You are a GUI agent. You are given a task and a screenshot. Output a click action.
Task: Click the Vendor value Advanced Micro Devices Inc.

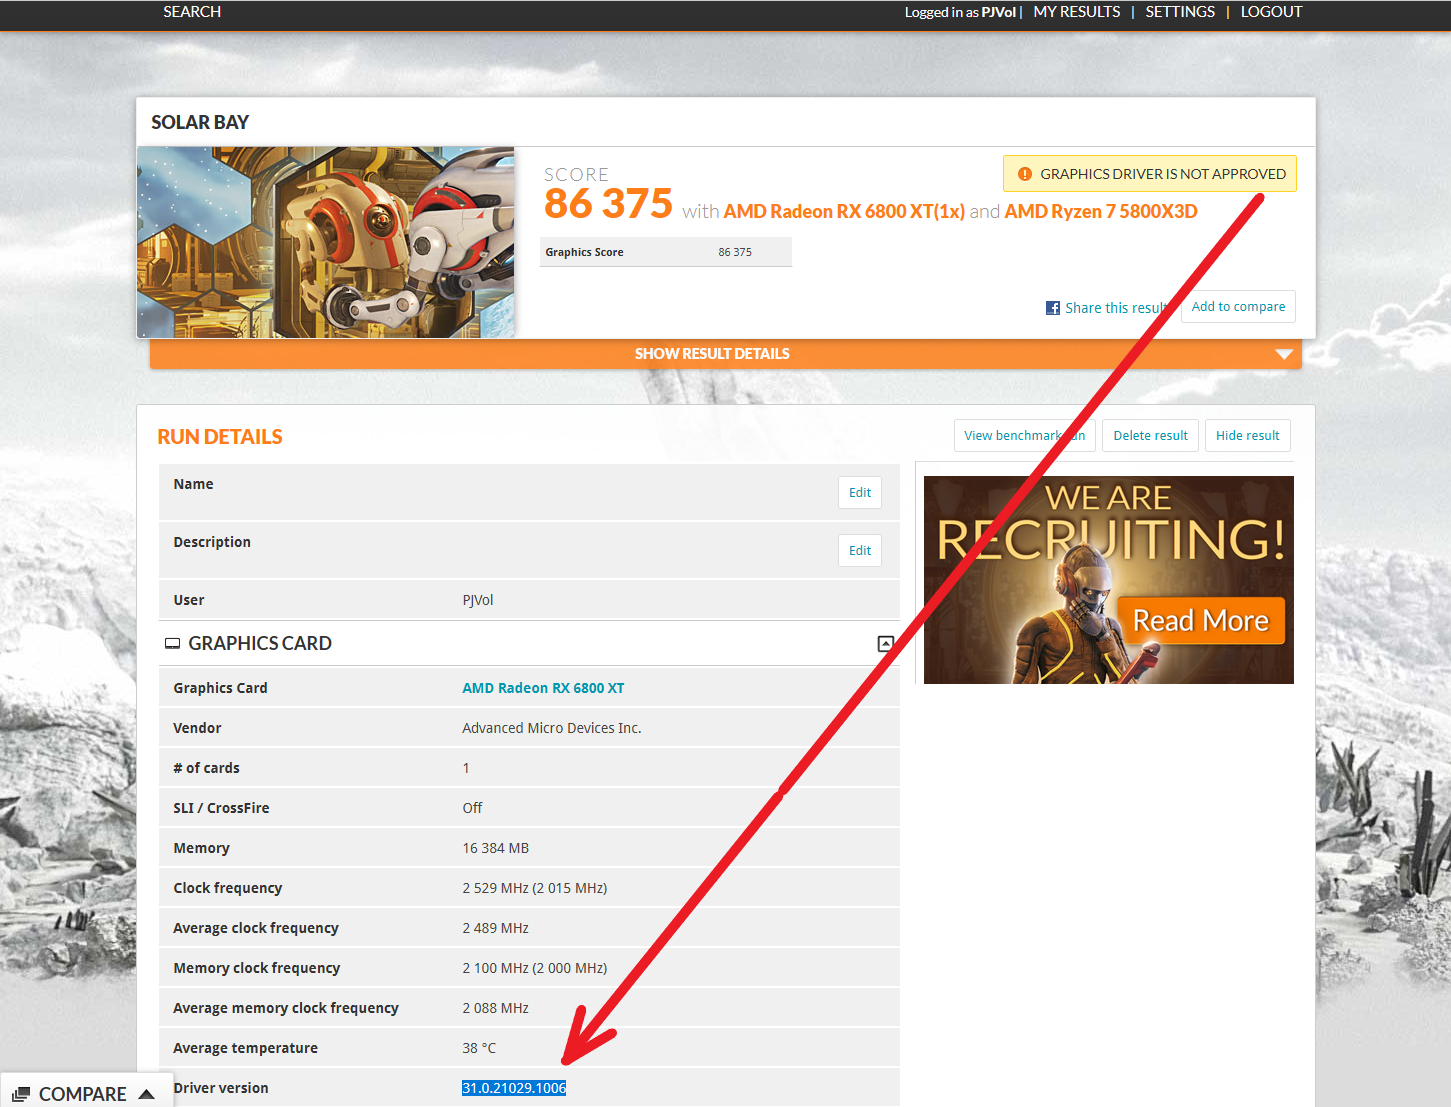[552, 728]
